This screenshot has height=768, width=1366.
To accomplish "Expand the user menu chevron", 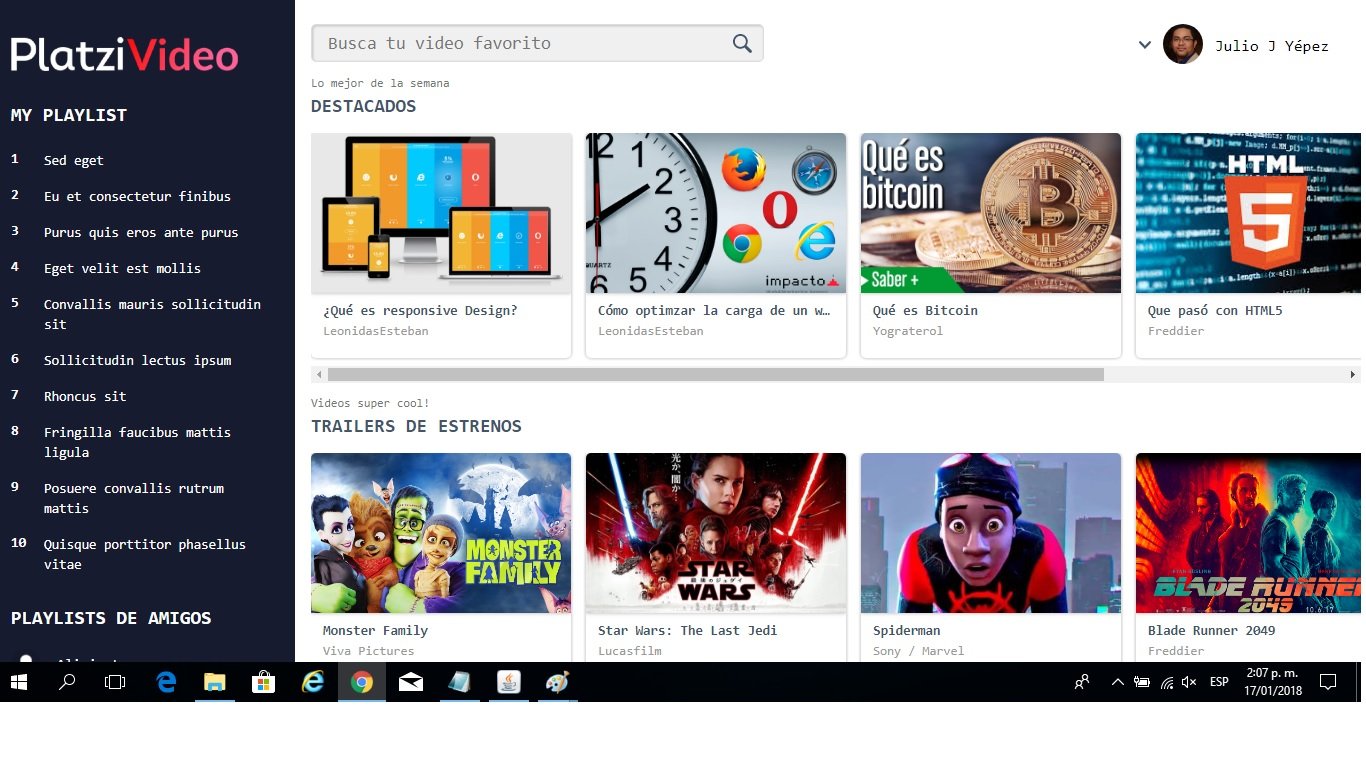I will (x=1145, y=45).
